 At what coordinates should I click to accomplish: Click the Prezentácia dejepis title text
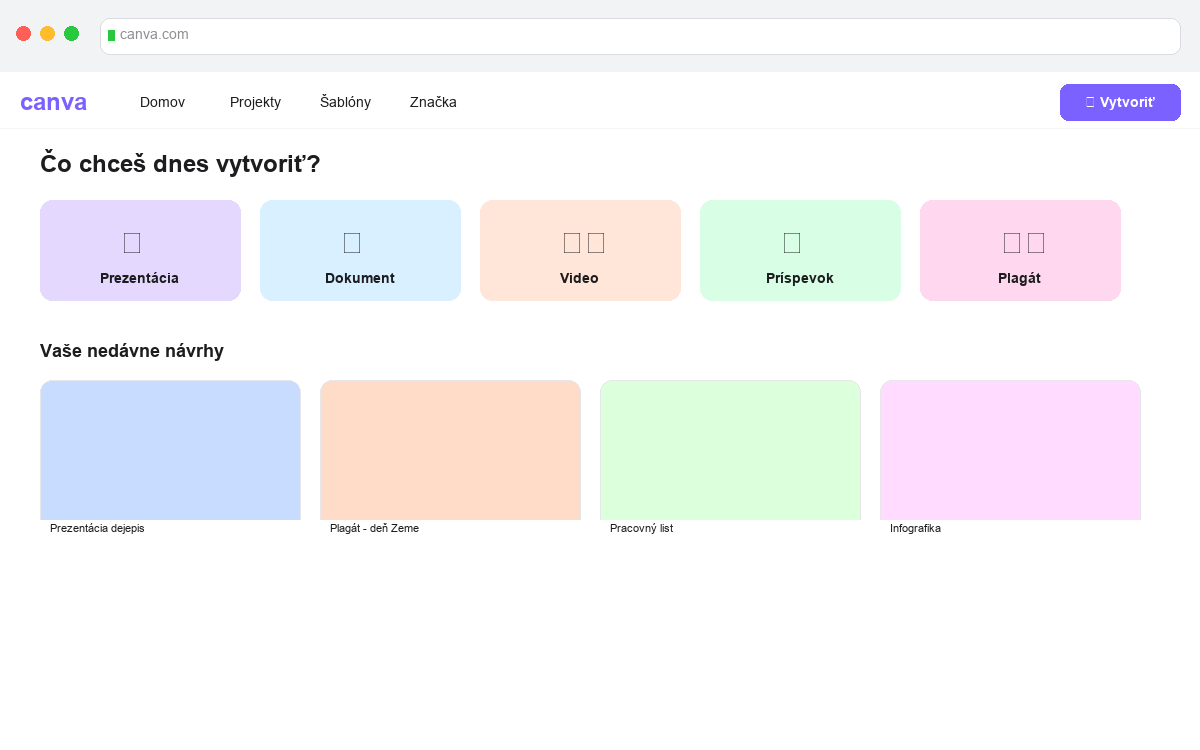(x=97, y=528)
